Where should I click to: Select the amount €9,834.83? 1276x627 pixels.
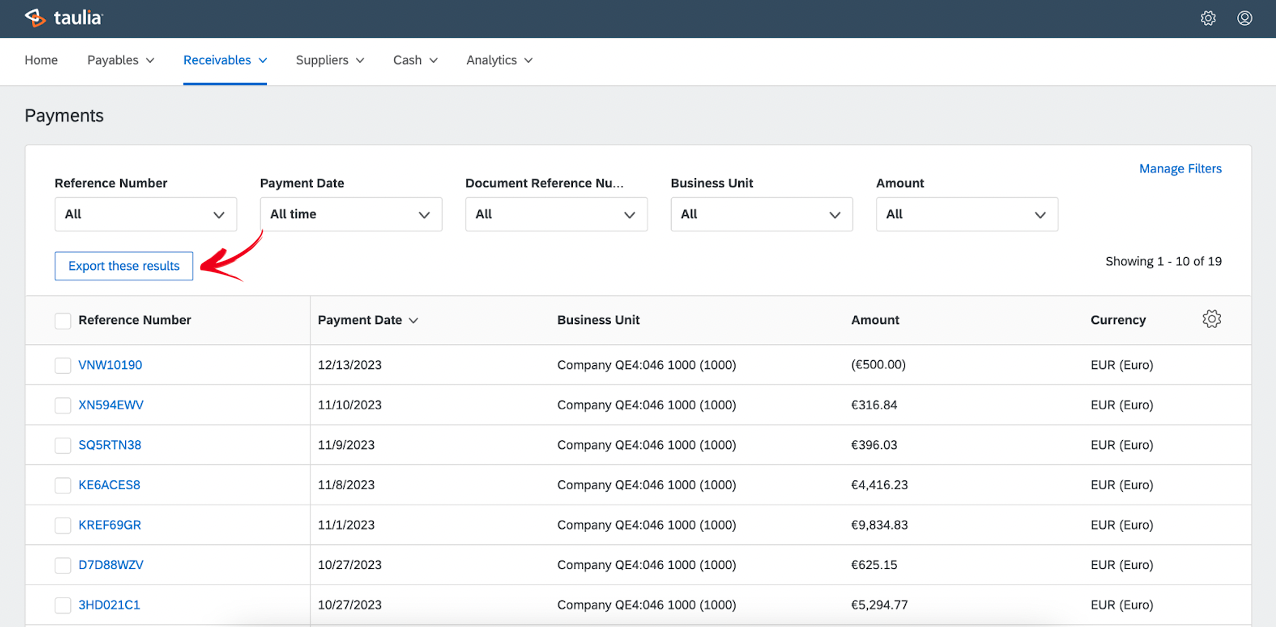pyautogui.click(x=879, y=525)
